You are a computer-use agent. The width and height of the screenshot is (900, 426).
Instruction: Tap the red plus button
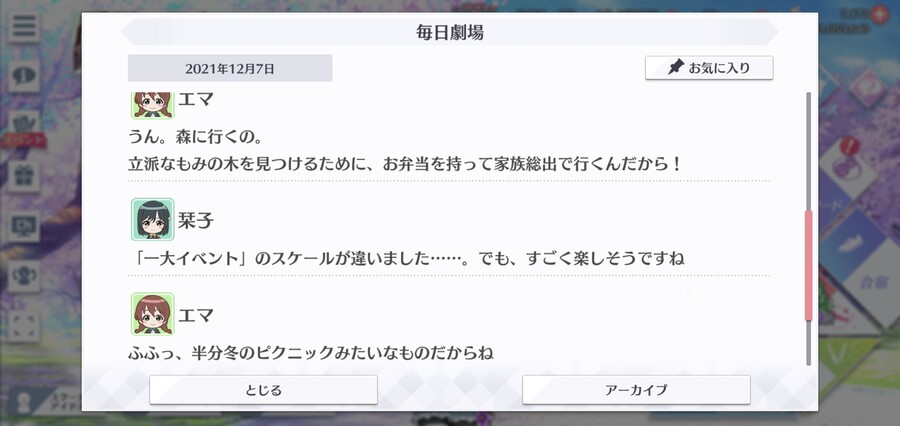[878, 14]
